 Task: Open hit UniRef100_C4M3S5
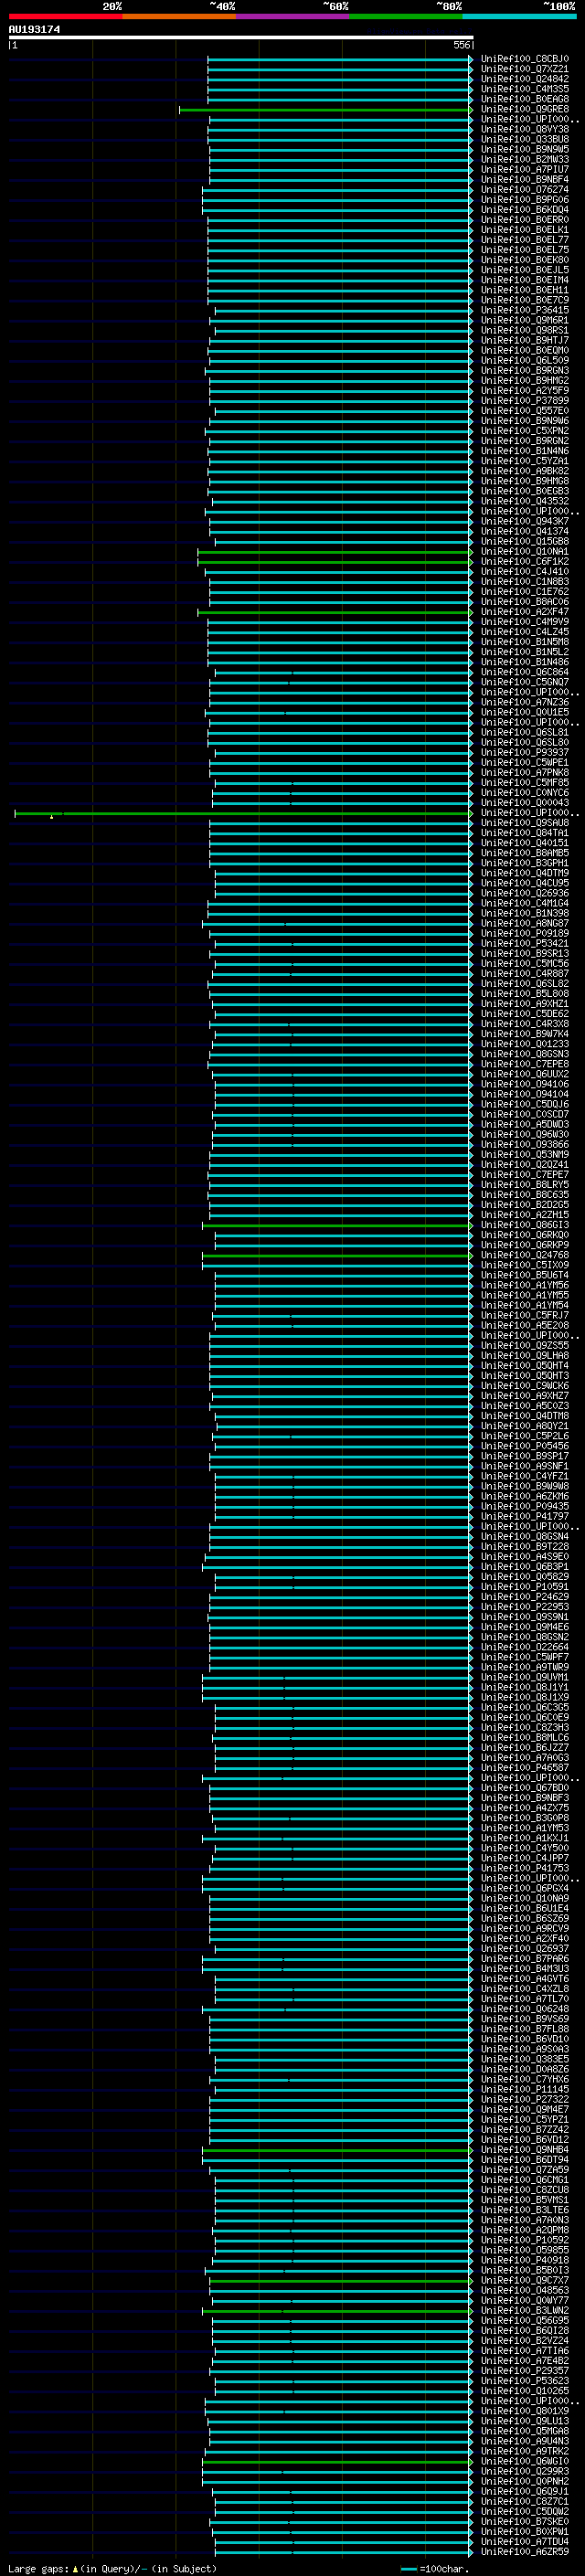coord(524,89)
